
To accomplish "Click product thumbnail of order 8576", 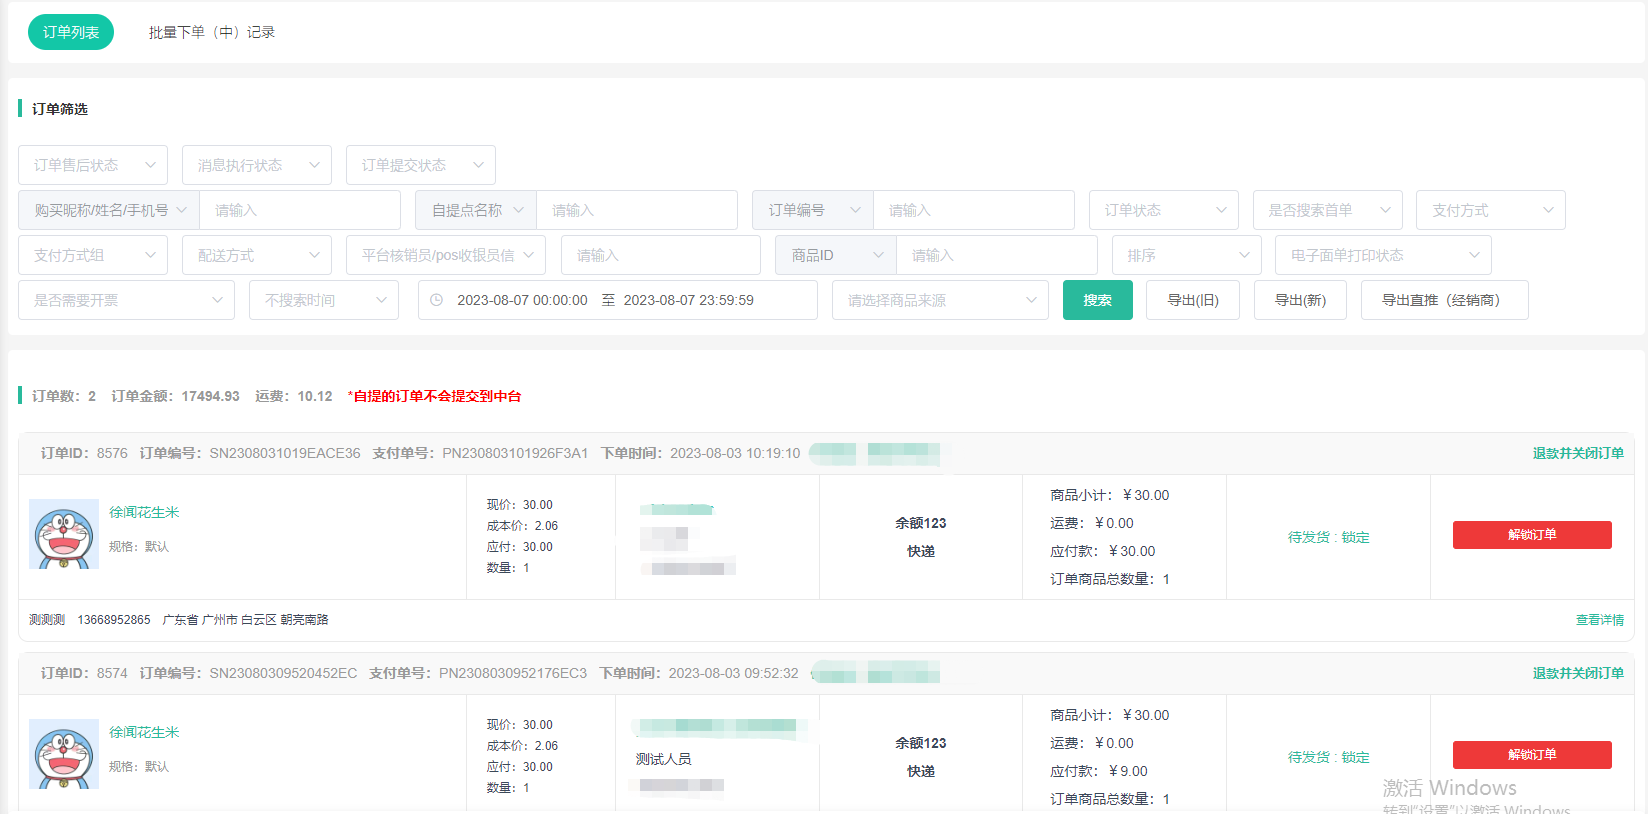I will point(64,534).
